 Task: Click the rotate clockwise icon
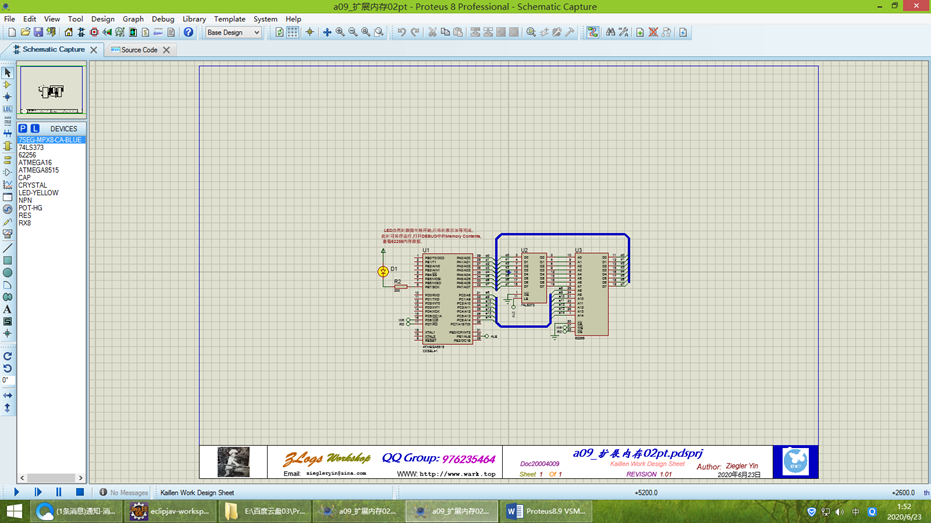click(7, 356)
